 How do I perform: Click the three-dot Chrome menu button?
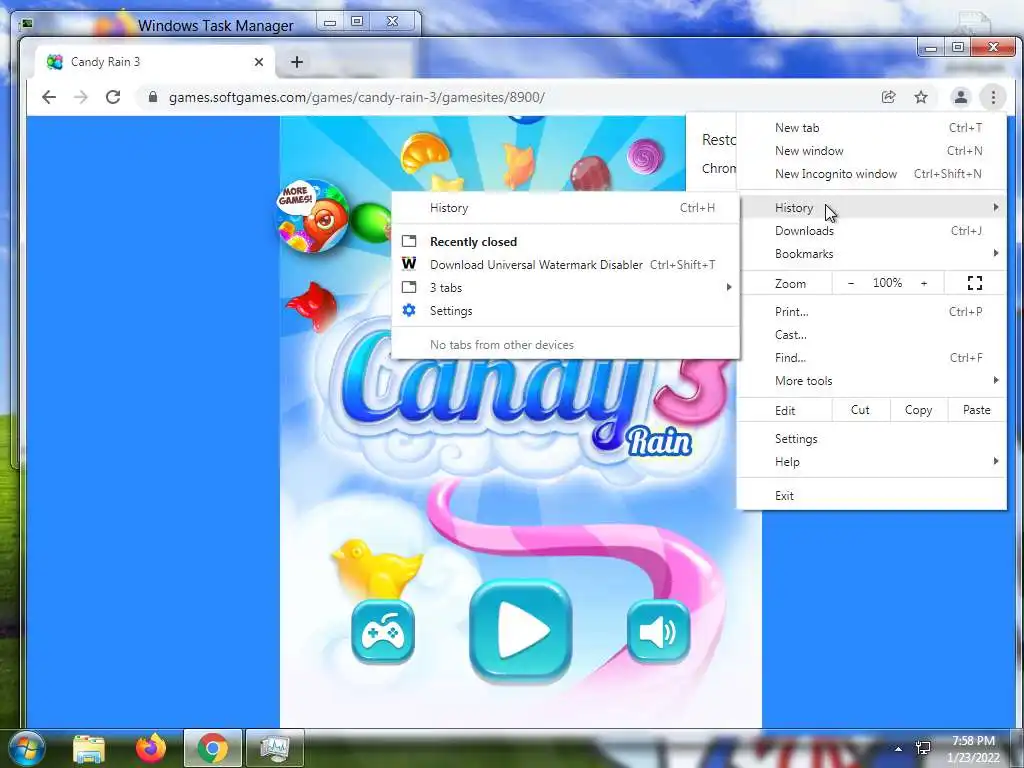tap(993, 97)
